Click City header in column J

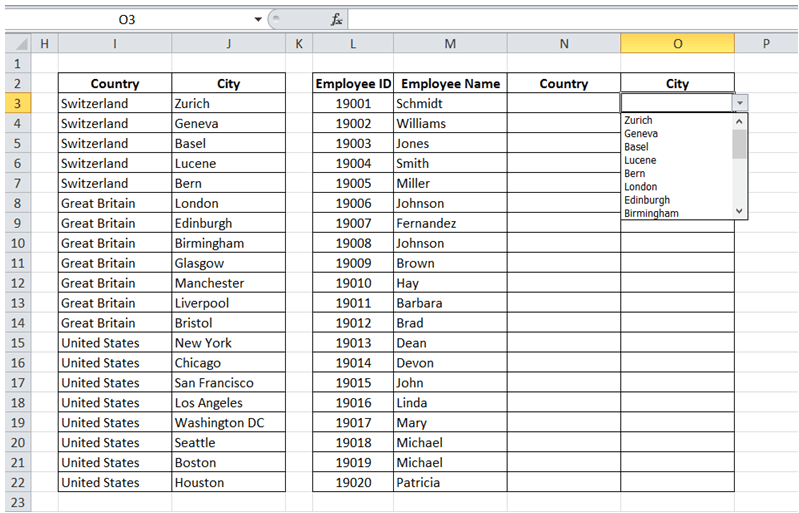pos(229,84)
